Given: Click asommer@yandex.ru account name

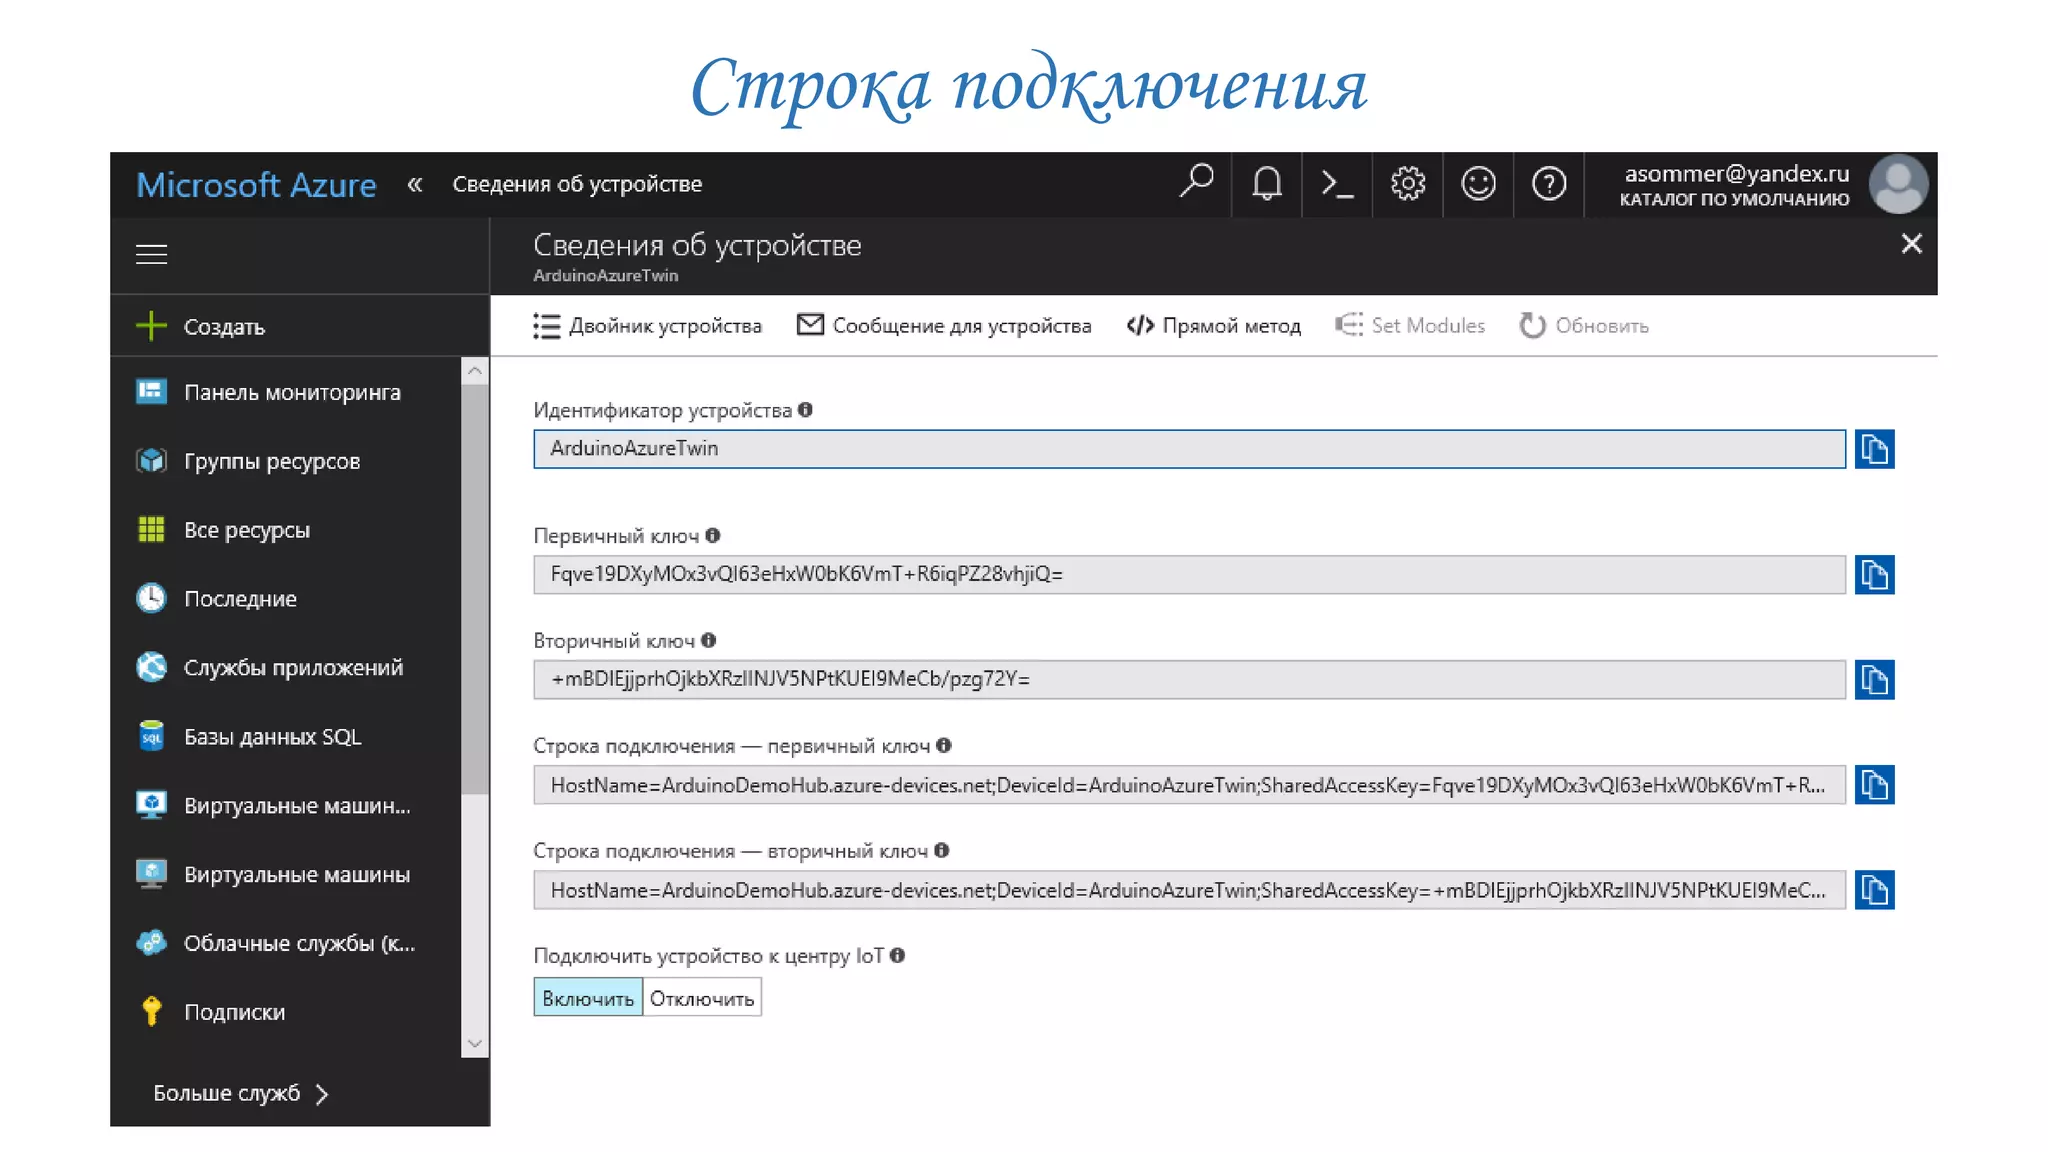Looking at the screenshot, I should (1737, 174).
